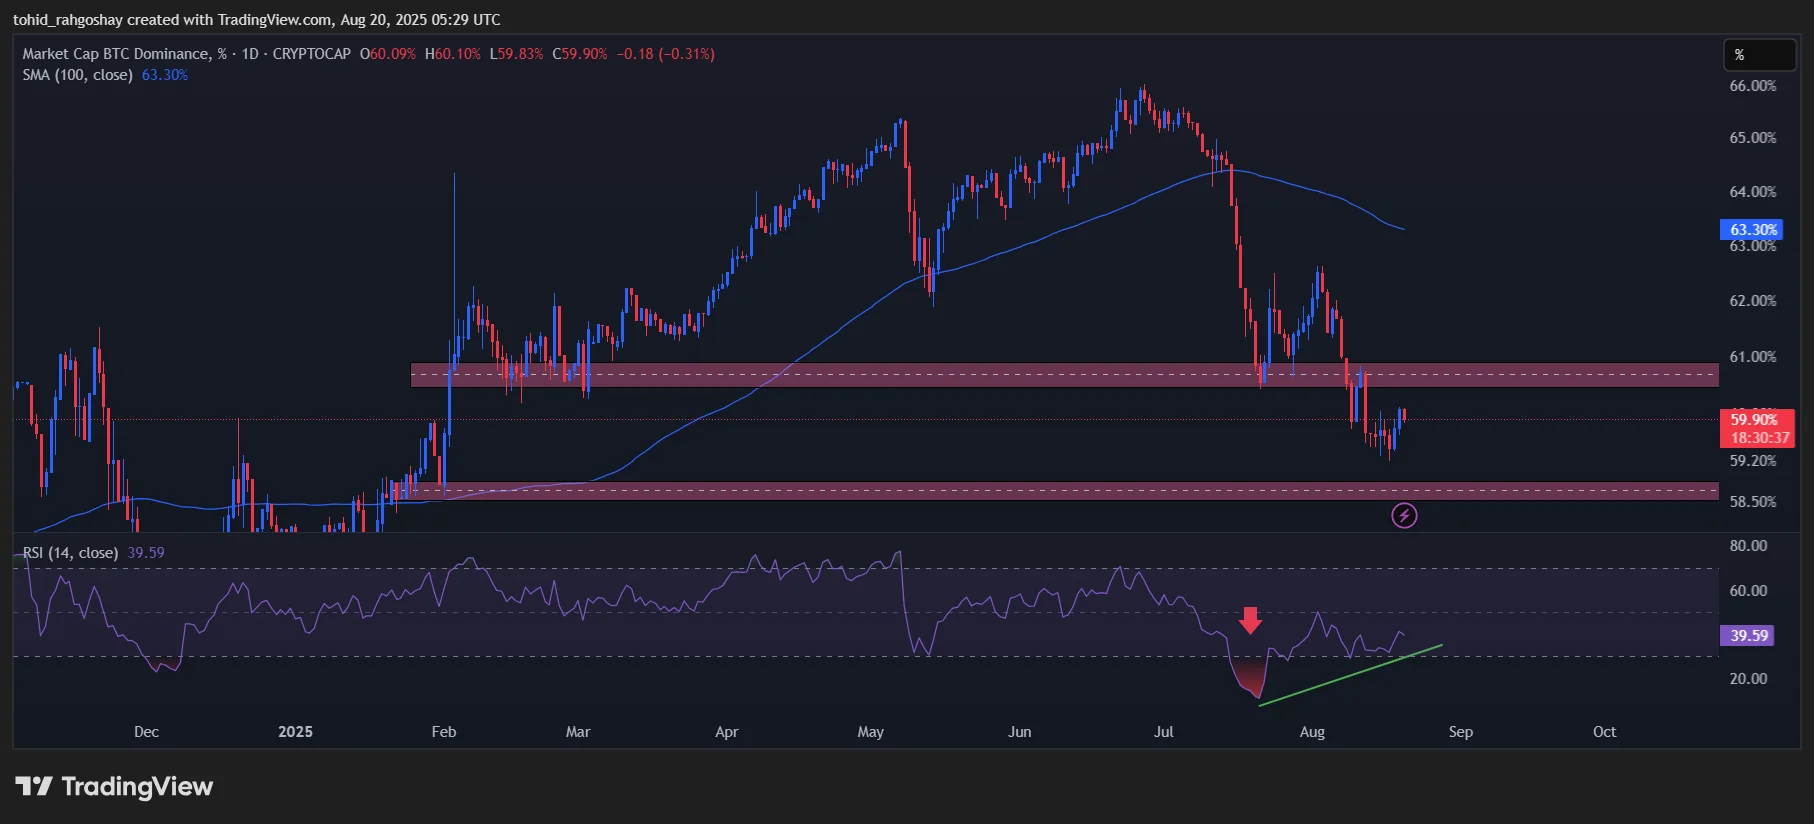Click the red 59.90% current price label

click(x=1756, y=419)
